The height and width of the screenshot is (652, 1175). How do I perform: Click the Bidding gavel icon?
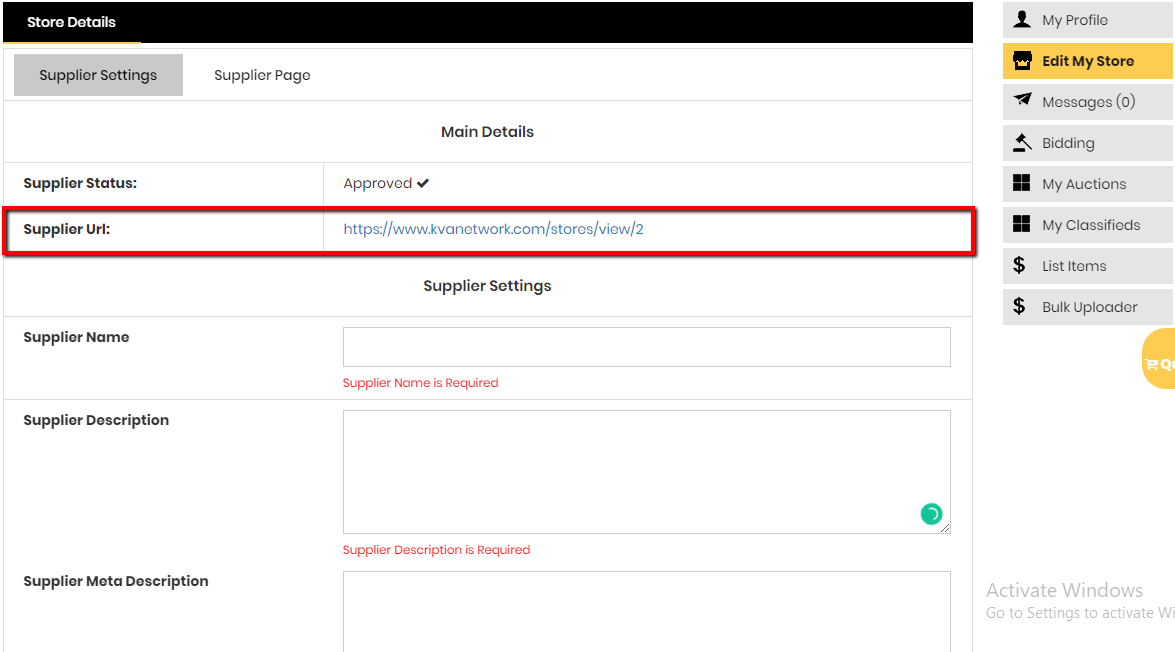(x=1022, y=142)
